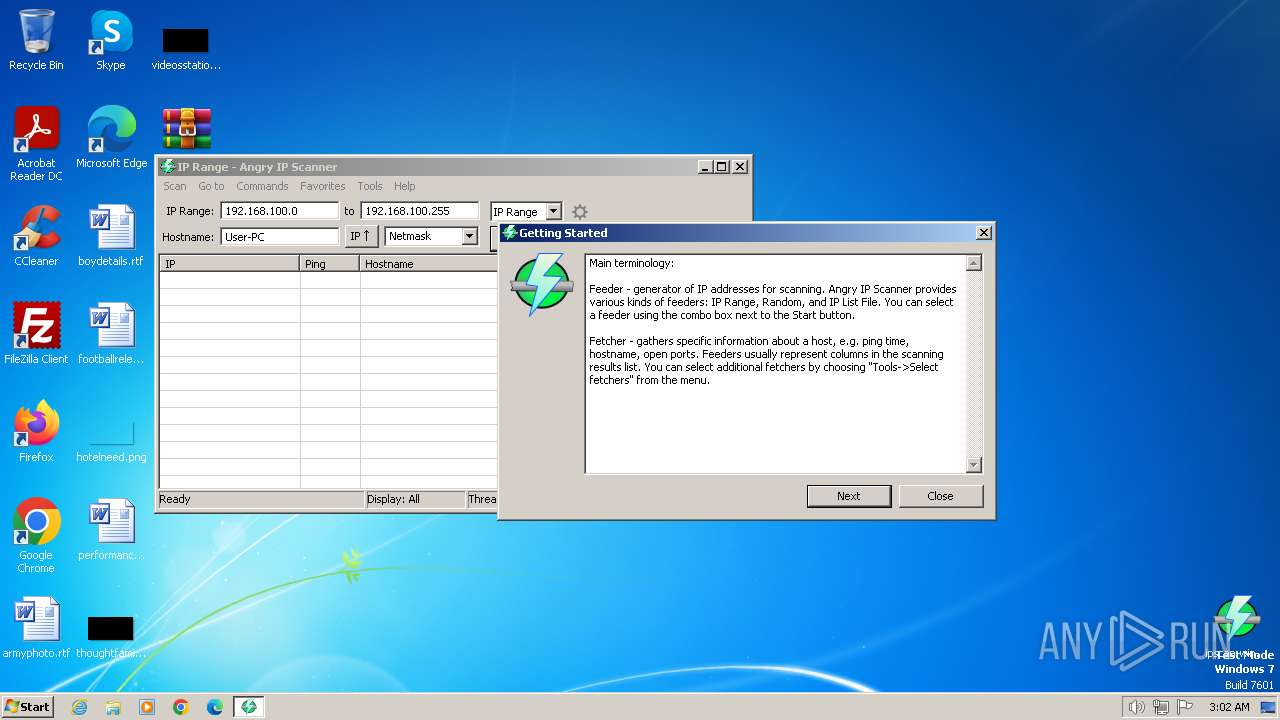
Task: Minimize the Angry IP Scanner window
Action: 705,167
